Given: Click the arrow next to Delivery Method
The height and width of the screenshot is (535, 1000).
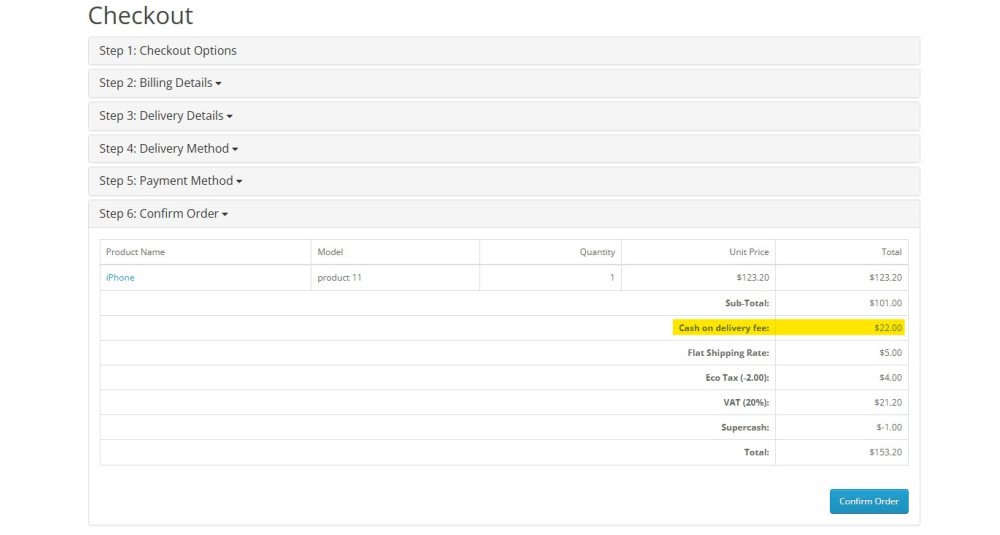Looking at the screenshot, I should coord(235,150).
